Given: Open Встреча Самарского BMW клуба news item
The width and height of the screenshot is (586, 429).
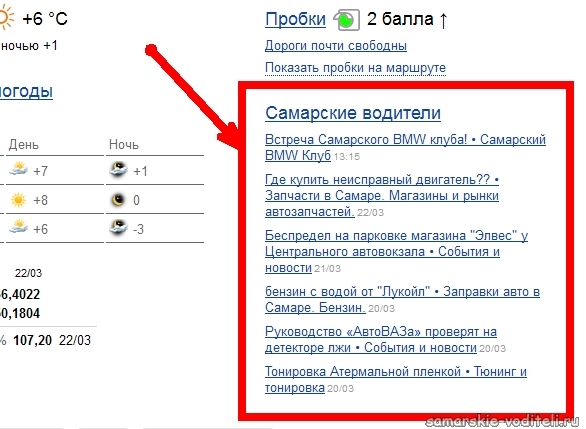Looking at the screenshot, I should [x=405, y=147].
